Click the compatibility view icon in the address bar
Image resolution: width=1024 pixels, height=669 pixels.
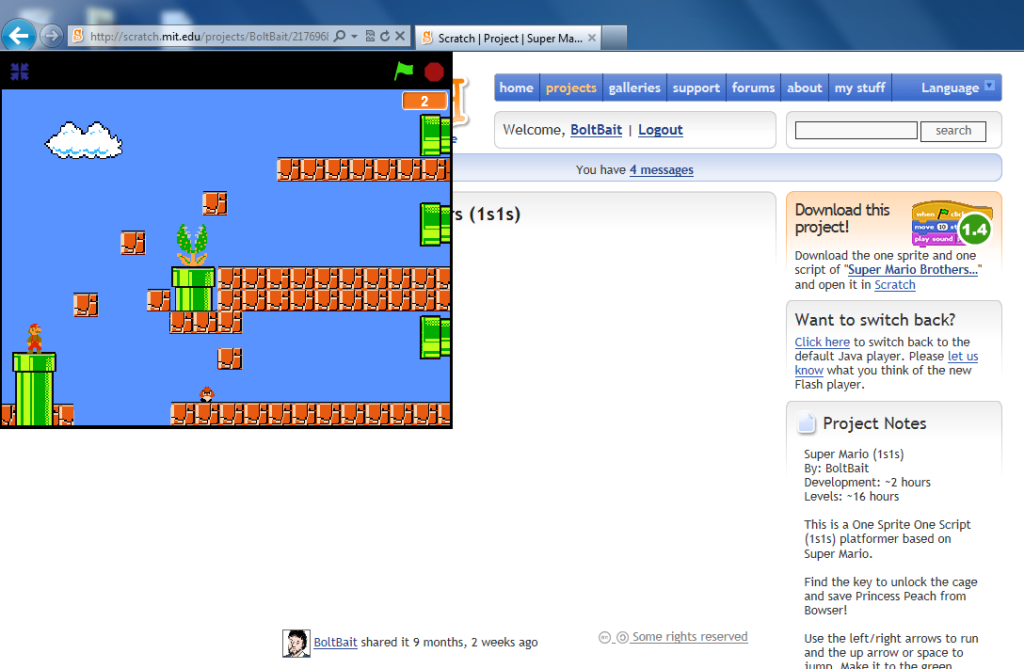370,37
